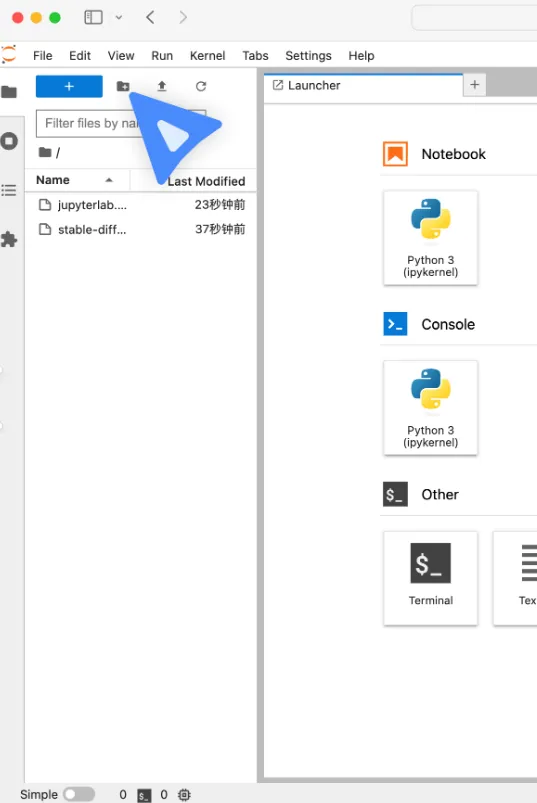Click the blue New Launcher plus button
The image size is (537, 803).
tap(69, 87)
